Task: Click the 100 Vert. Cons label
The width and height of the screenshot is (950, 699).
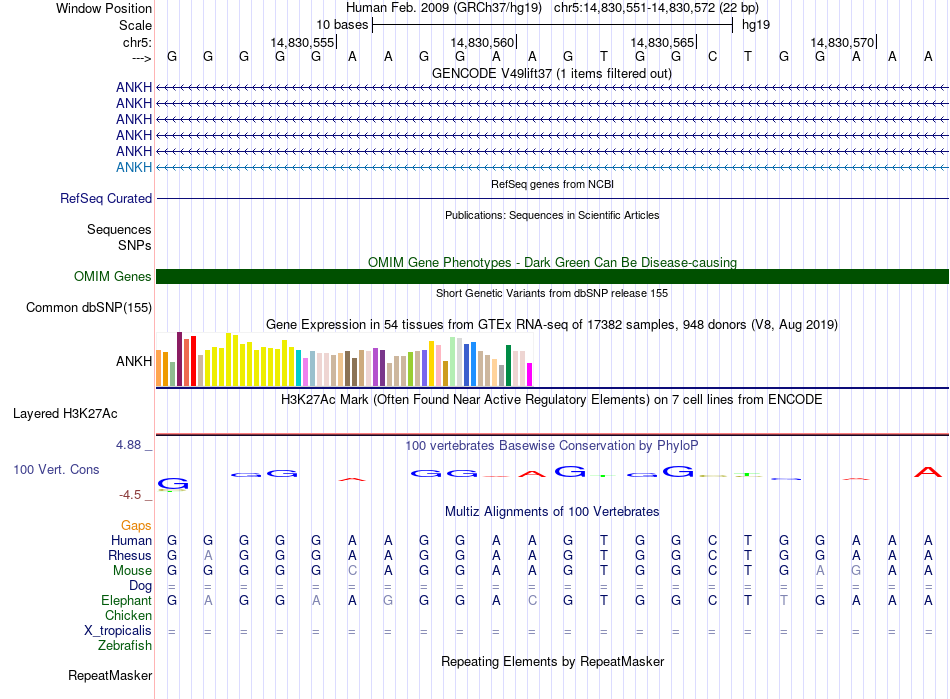Action: 56,469
